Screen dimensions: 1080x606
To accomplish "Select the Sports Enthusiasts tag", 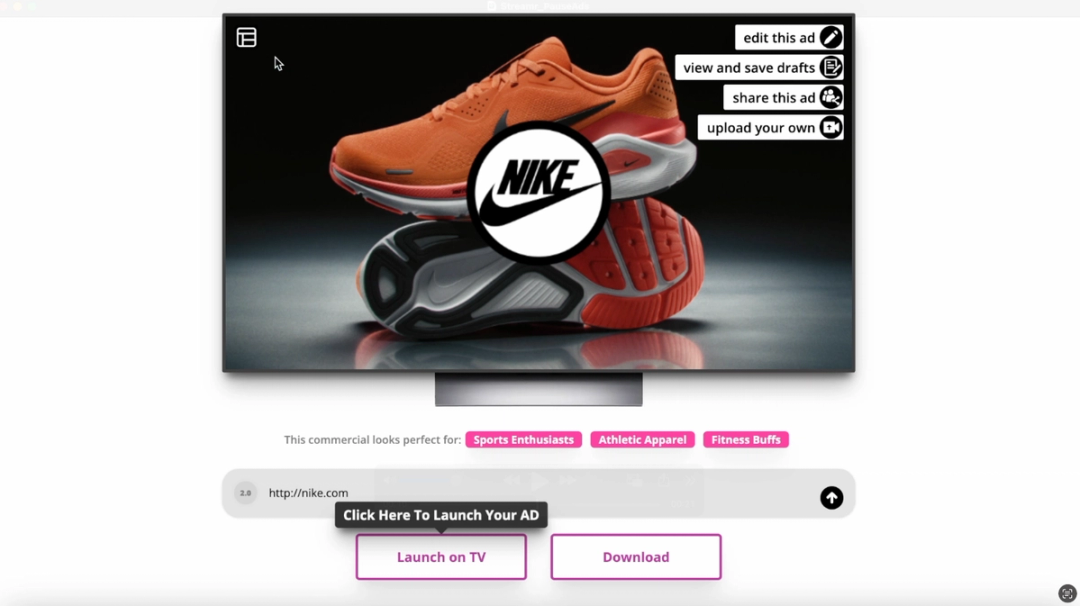I will click(x=523, y=439).
